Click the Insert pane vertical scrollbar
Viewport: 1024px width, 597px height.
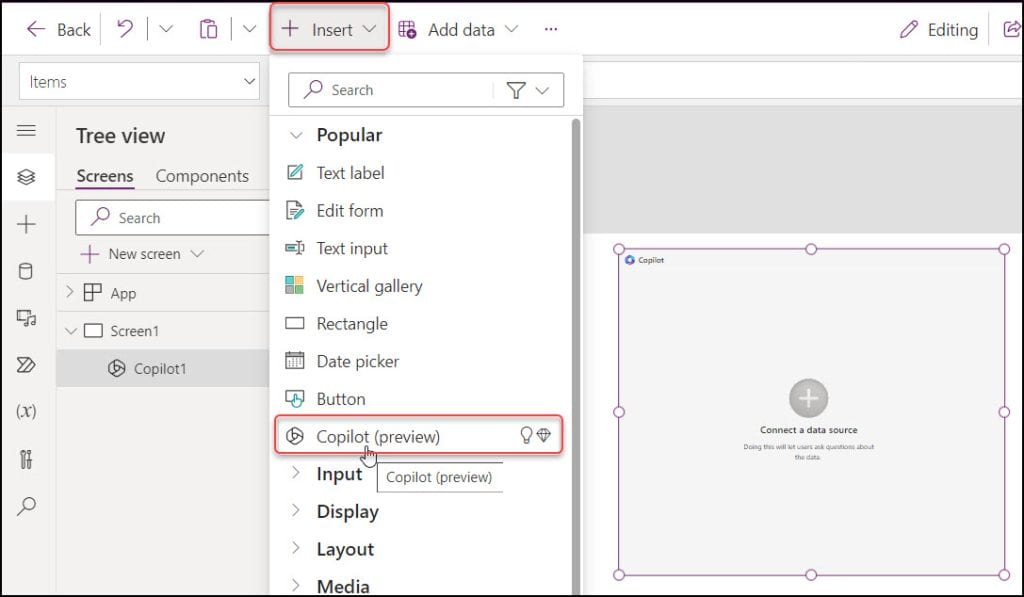click(575, 356)
